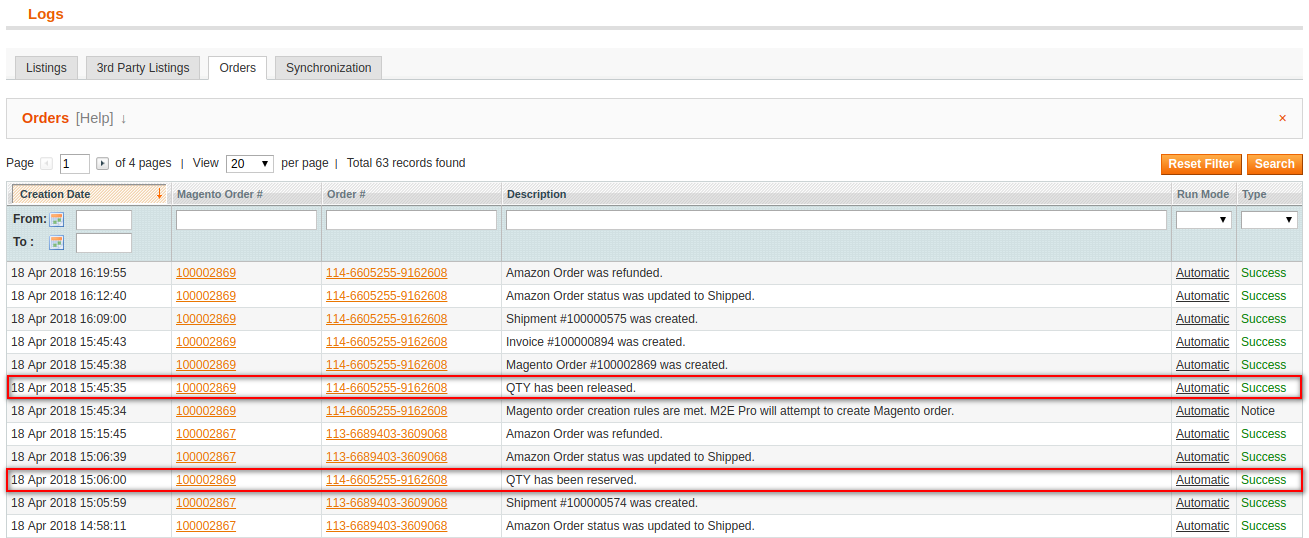This screenshot has width=1309, height=538.
Task: Switch to the Listings tab
Action: (46, 68)
